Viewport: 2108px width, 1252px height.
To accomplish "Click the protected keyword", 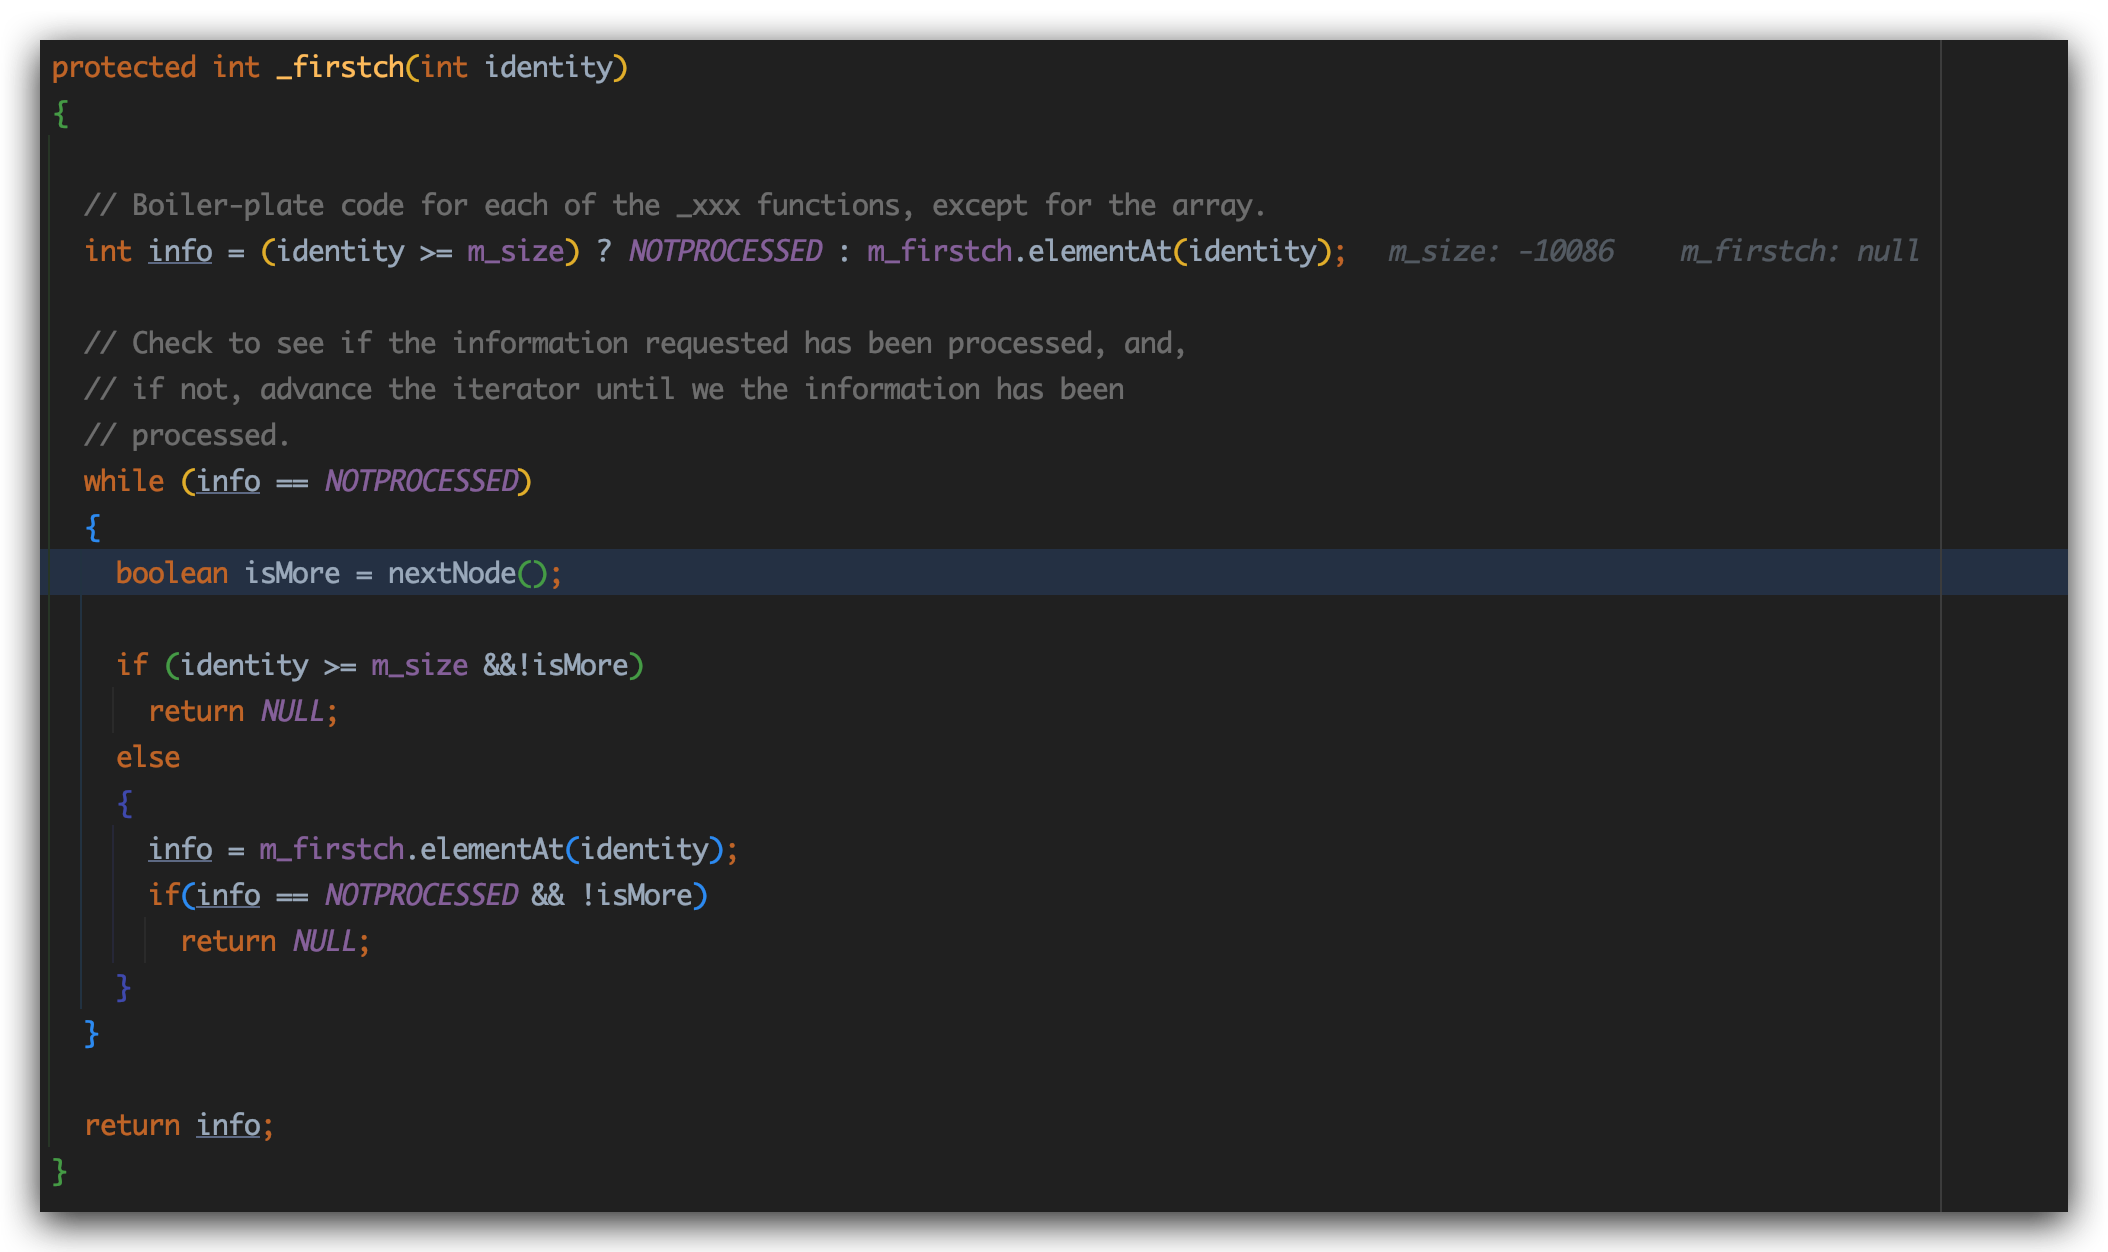I will click(123, 67).
